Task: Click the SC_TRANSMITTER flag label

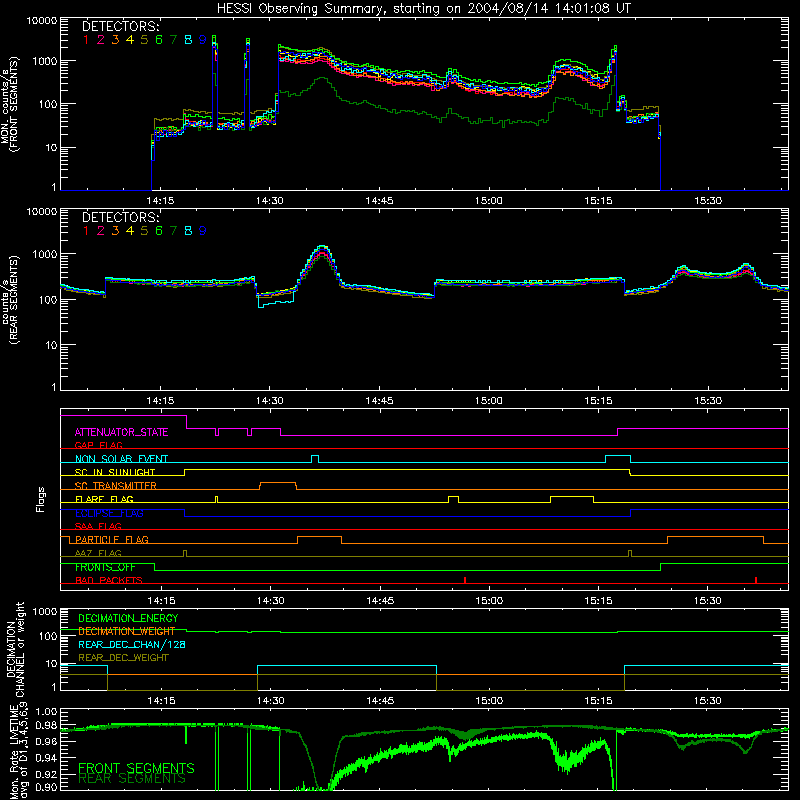Action: point(115,485)
